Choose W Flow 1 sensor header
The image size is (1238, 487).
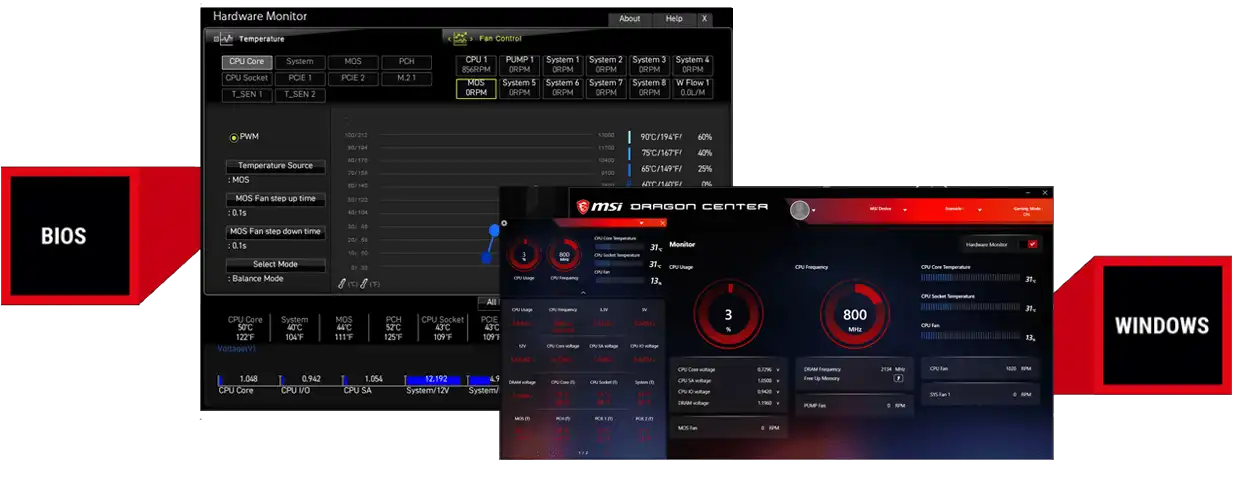[x=692, y=88]
